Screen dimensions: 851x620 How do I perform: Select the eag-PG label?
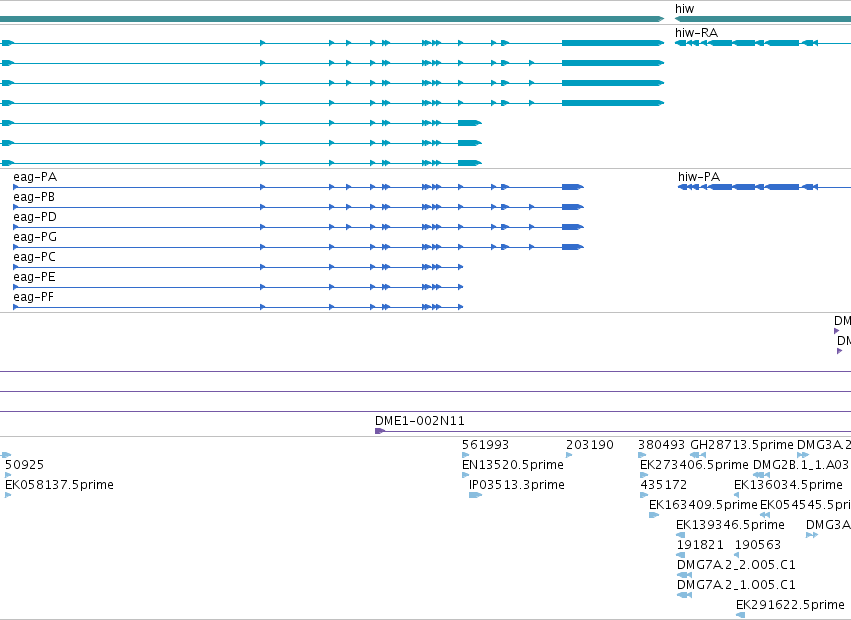click(x=35, y=237)
